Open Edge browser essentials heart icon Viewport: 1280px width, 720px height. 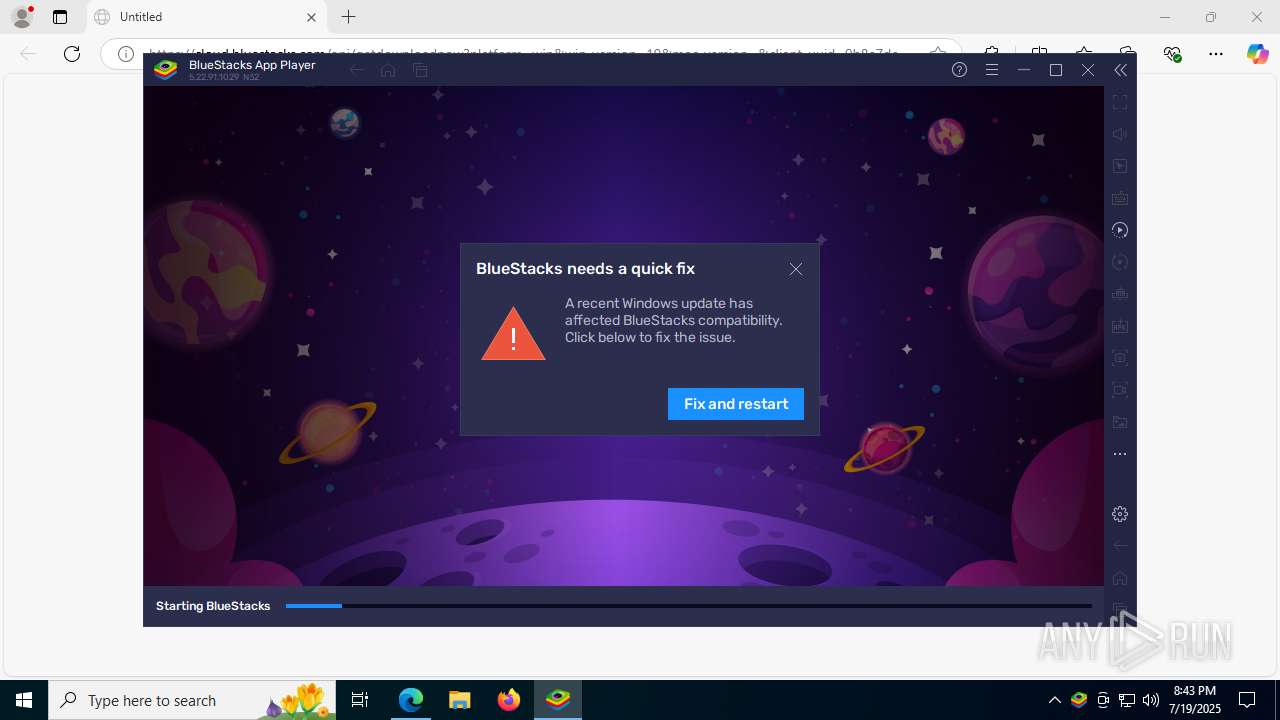click(1172, 54)
